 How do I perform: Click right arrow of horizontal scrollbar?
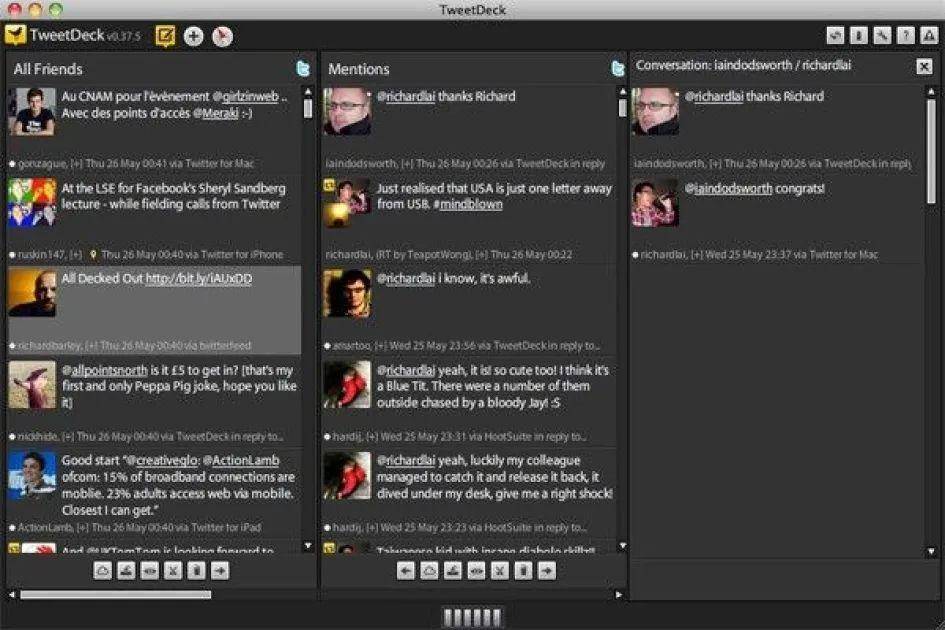(x=618, y=594)
